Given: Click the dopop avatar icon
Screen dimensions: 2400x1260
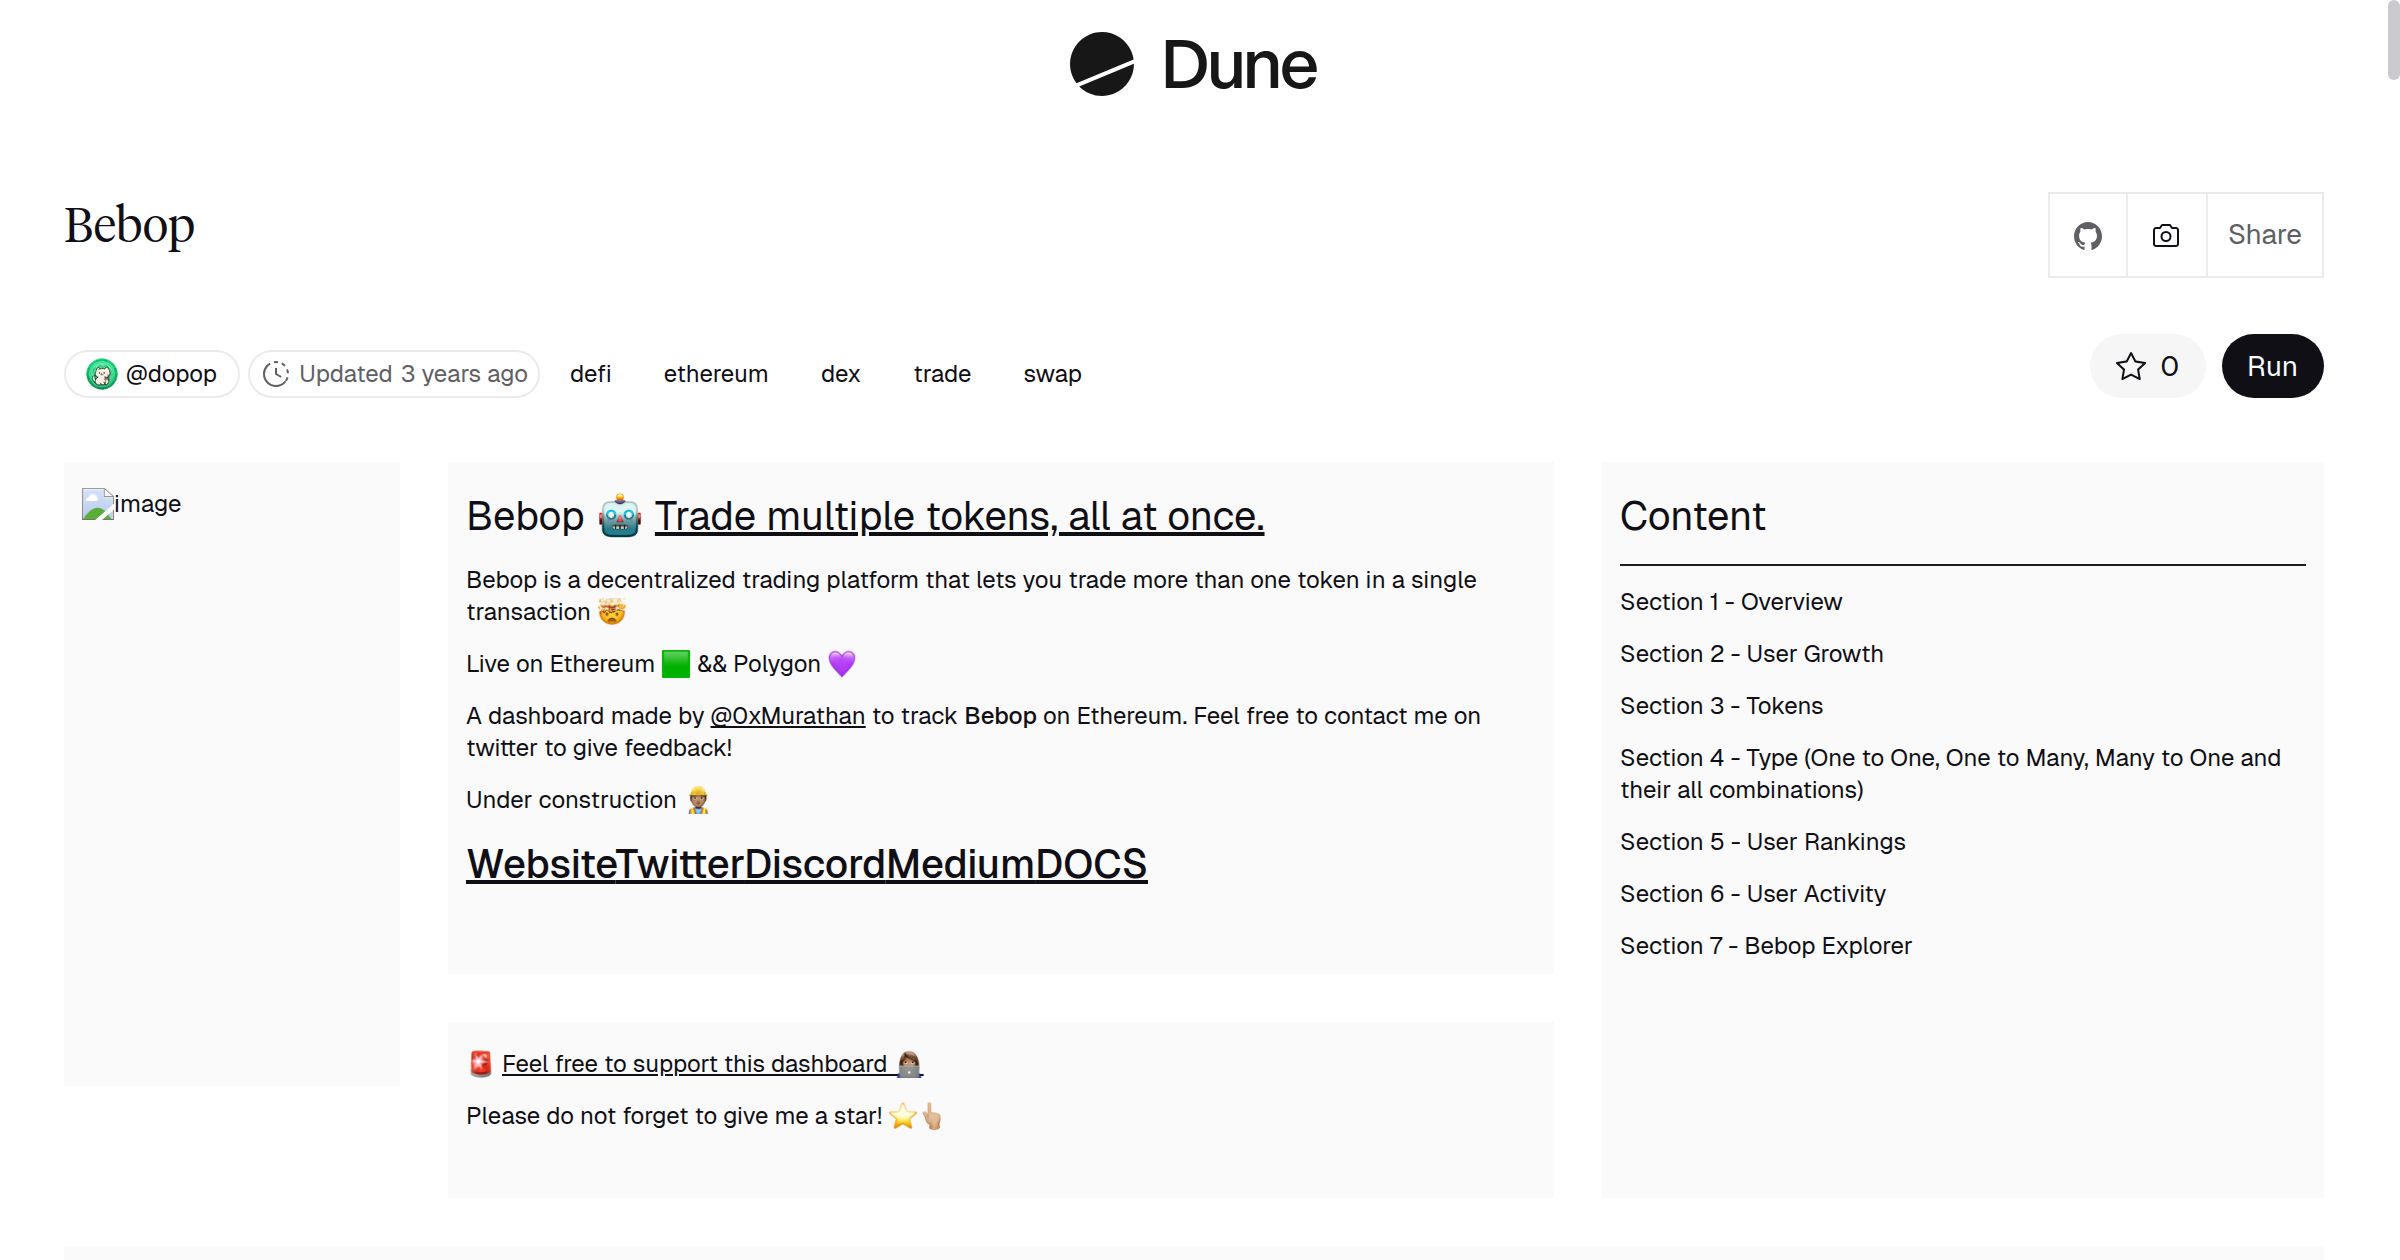Looking at the screenshot, I should (102, 374).
